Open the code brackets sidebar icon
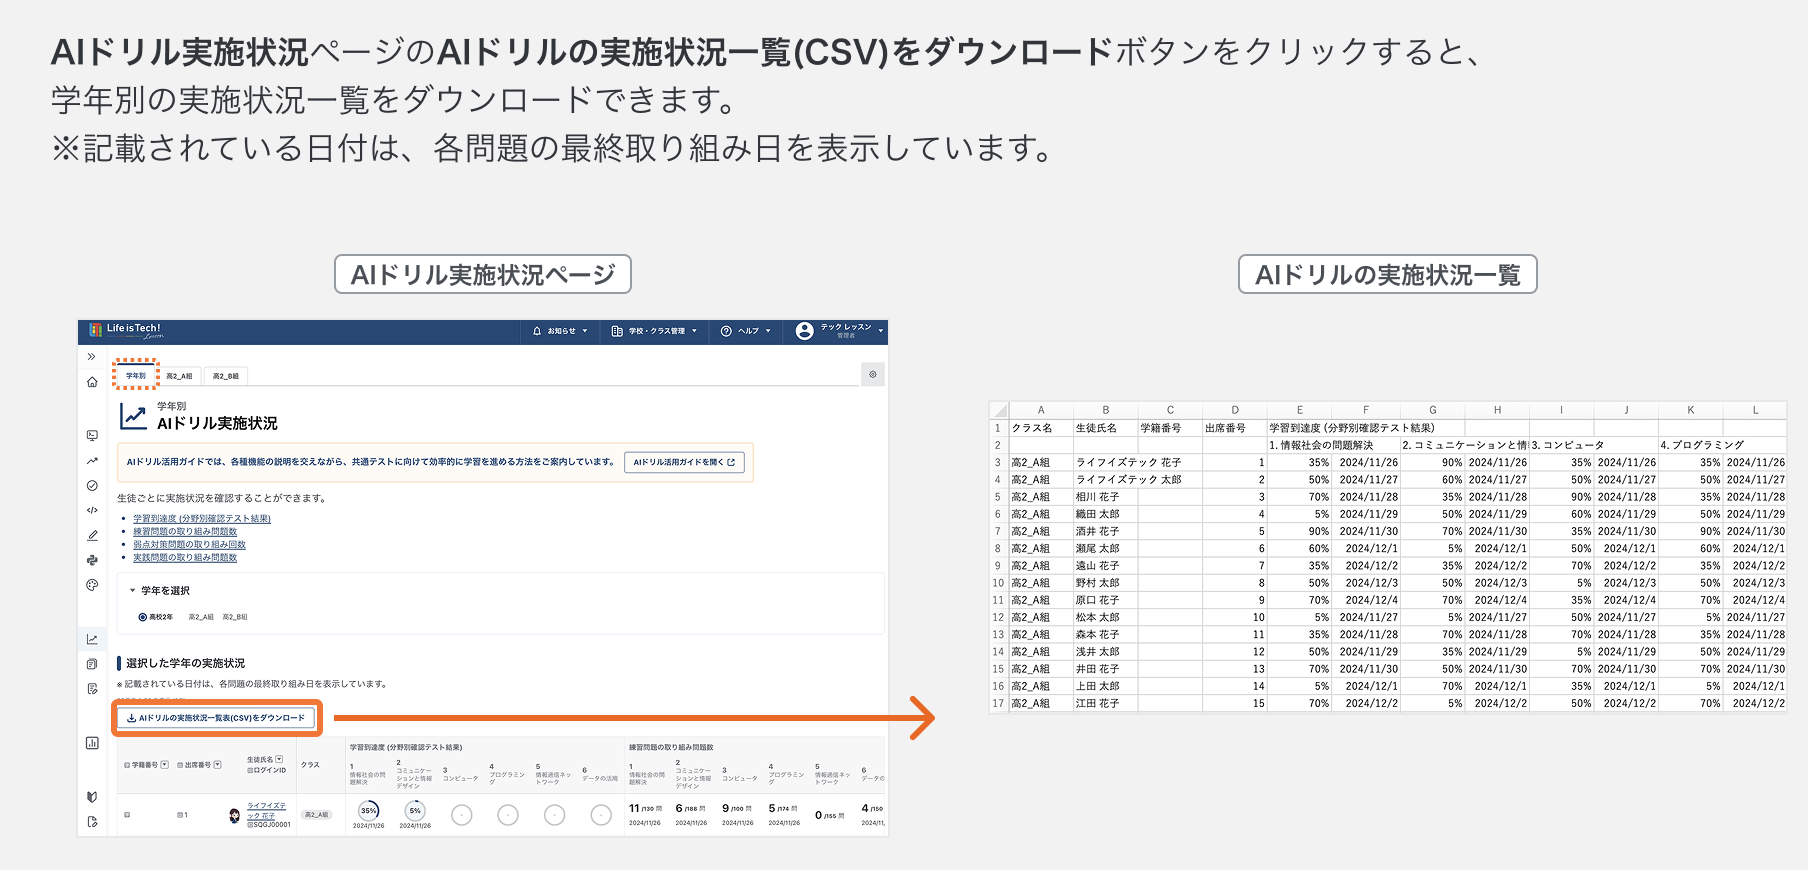The width and height of the screenshot is (1808, 870). pos(92,510)
